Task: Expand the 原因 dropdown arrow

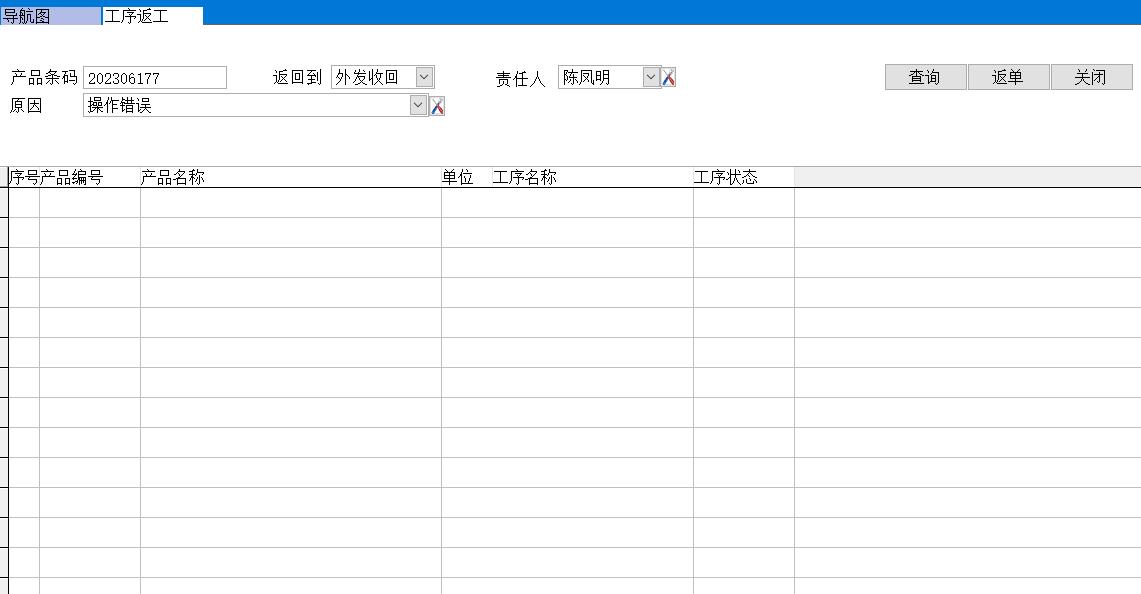Action: [418, 105]
